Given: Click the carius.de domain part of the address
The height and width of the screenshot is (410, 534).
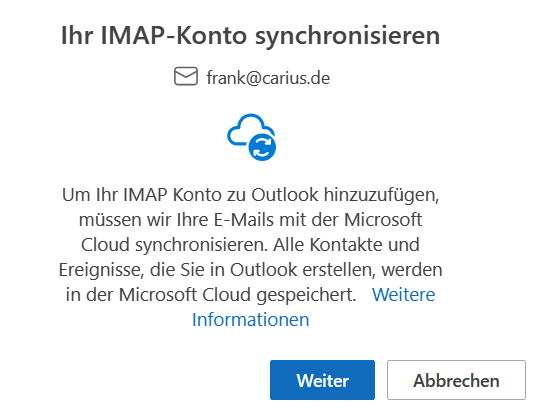Looking at the screenshot, I should [296, 78].
